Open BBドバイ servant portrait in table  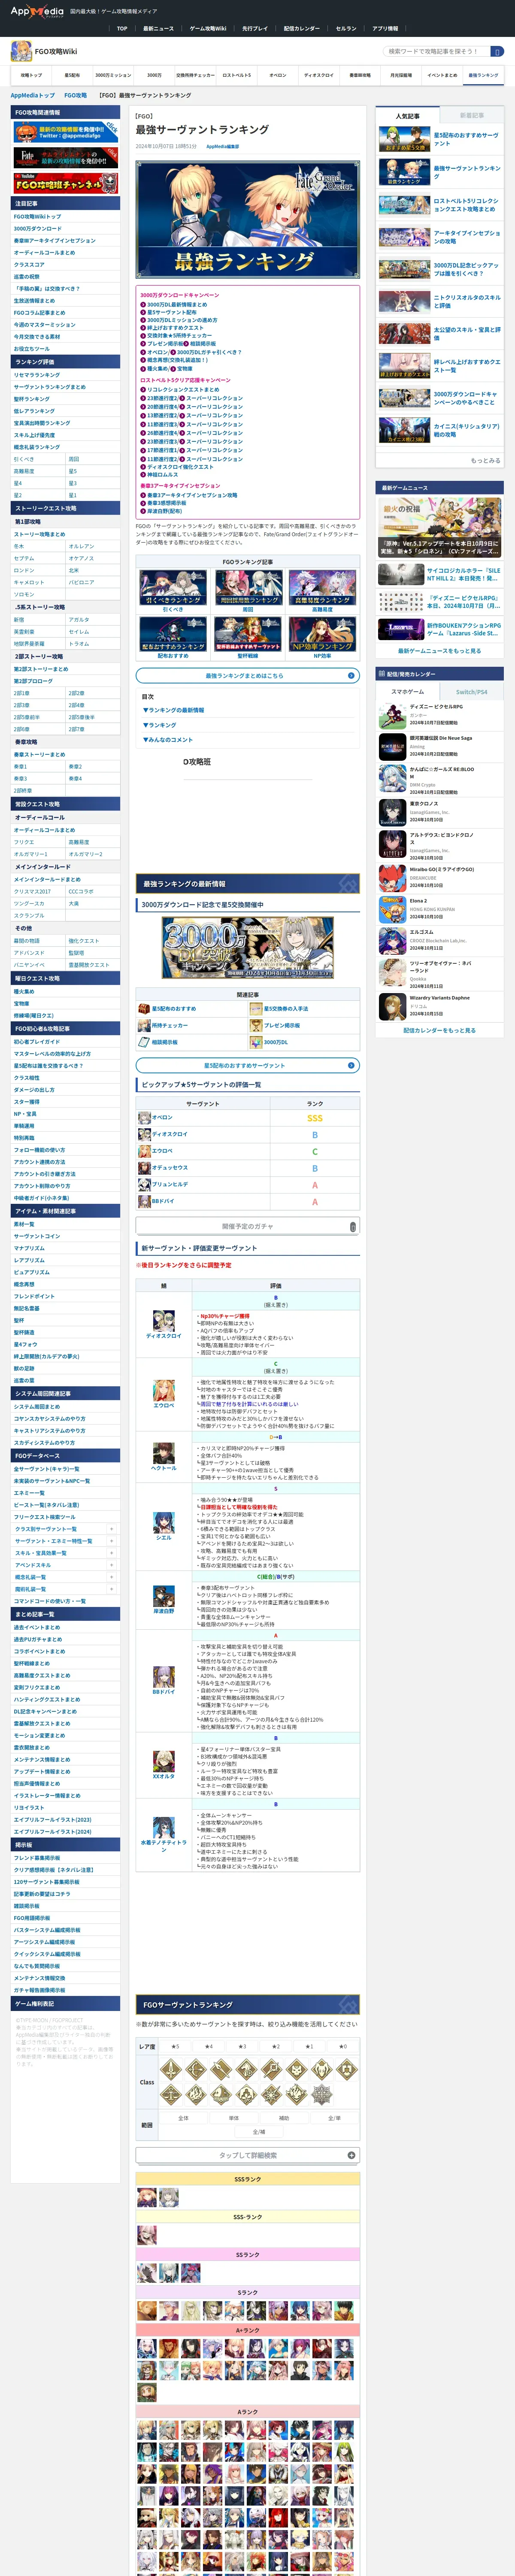pos(144,1201)
